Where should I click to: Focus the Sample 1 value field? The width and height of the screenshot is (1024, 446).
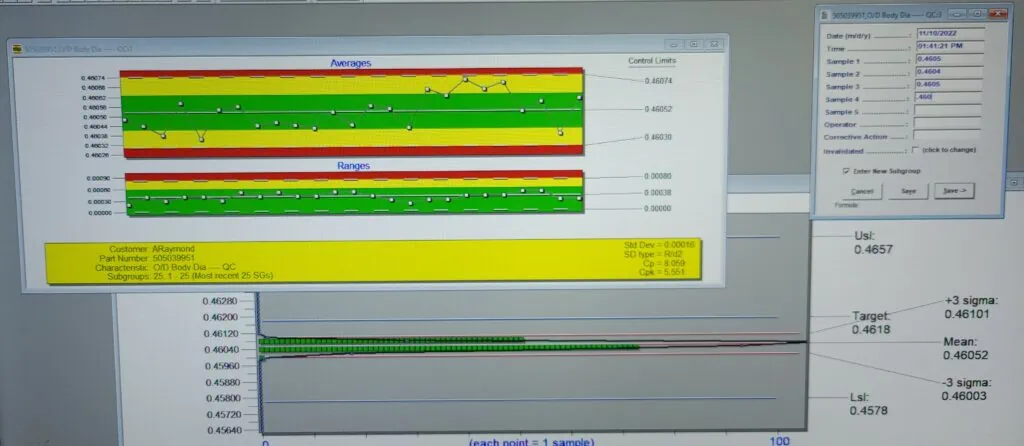point(949,60)
